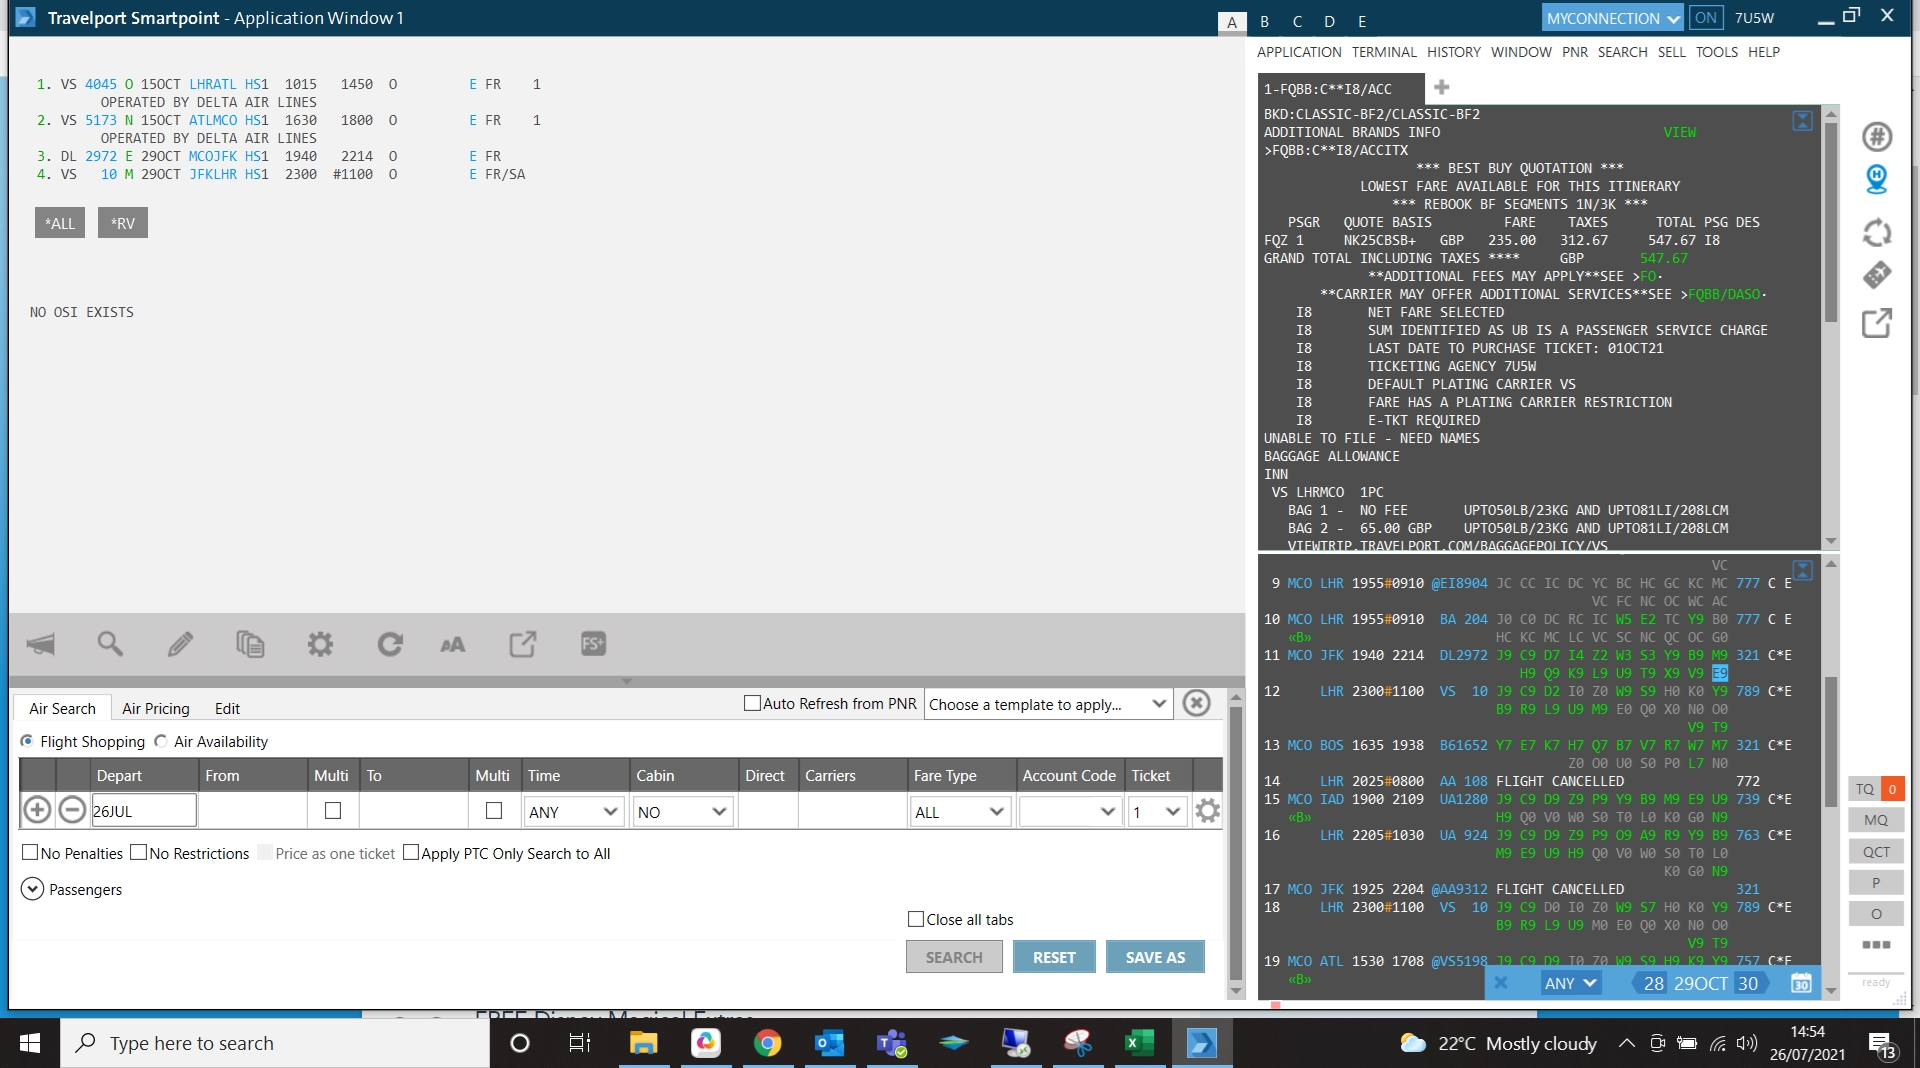Open the agent headset icon in sidebar
1920x1068 pixels.
coord(1877,180)
